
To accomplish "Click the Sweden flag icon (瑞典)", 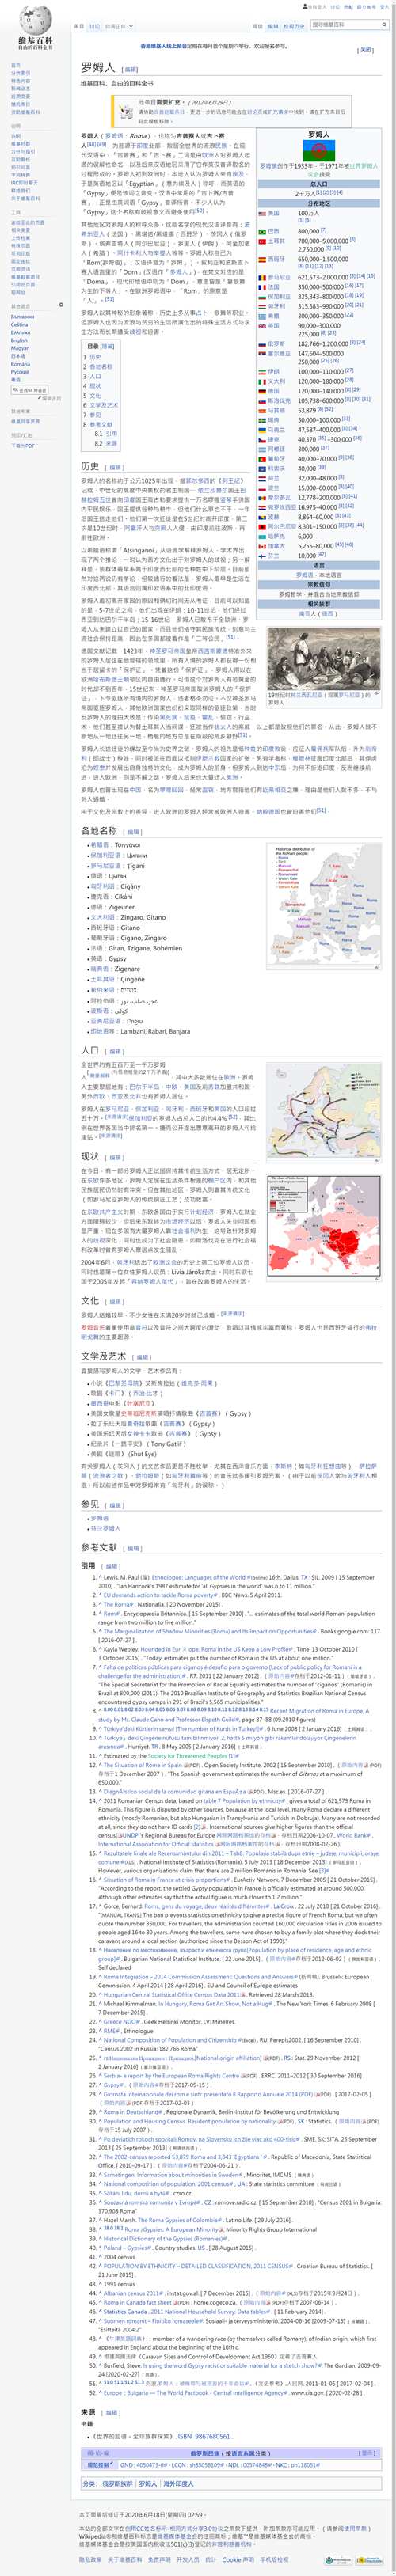I will click(x=263, y=420).
